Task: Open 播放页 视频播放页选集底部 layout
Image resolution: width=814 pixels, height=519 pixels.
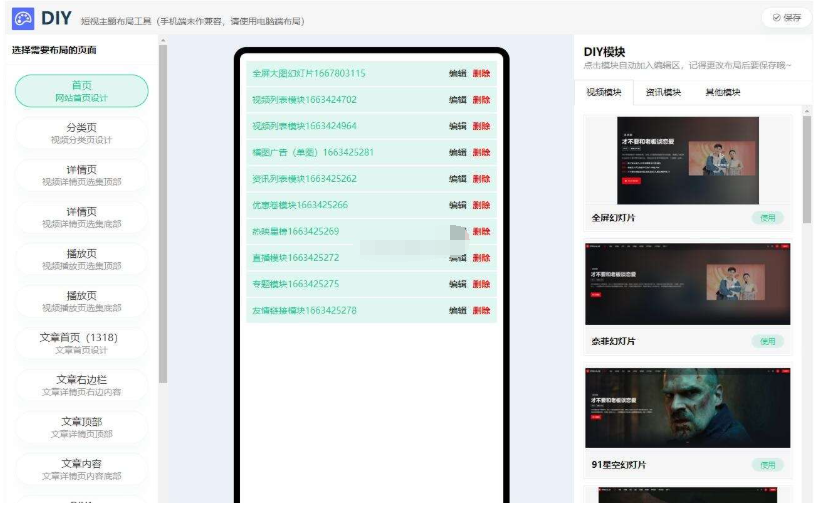Action: [x=82, y=301]
